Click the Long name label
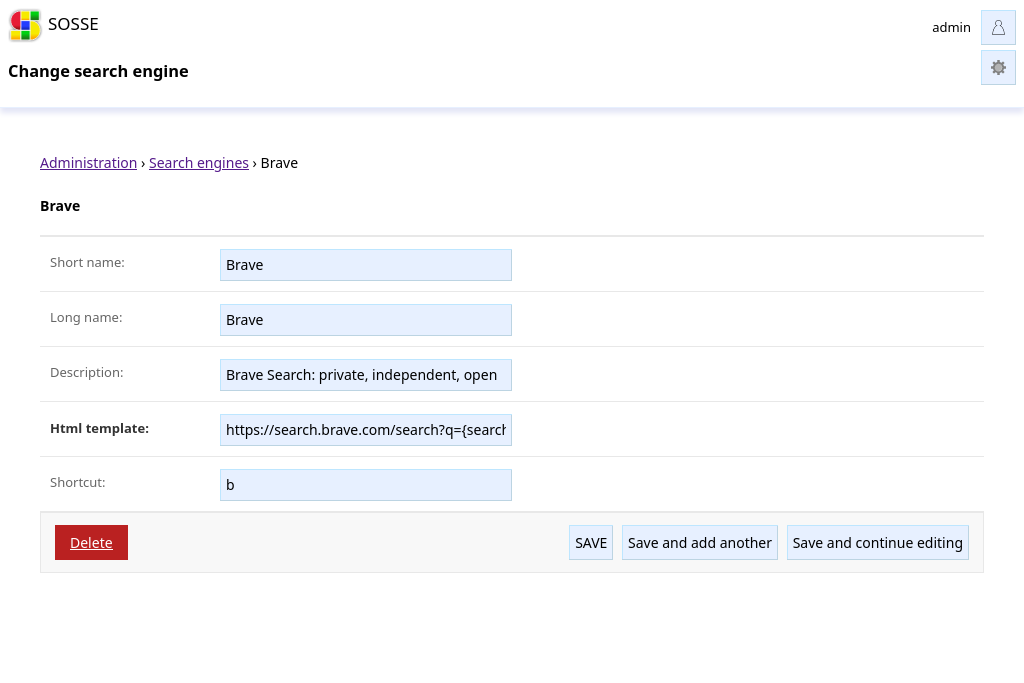Screen dimensions: 1024x683 click(x=86, y=317)
